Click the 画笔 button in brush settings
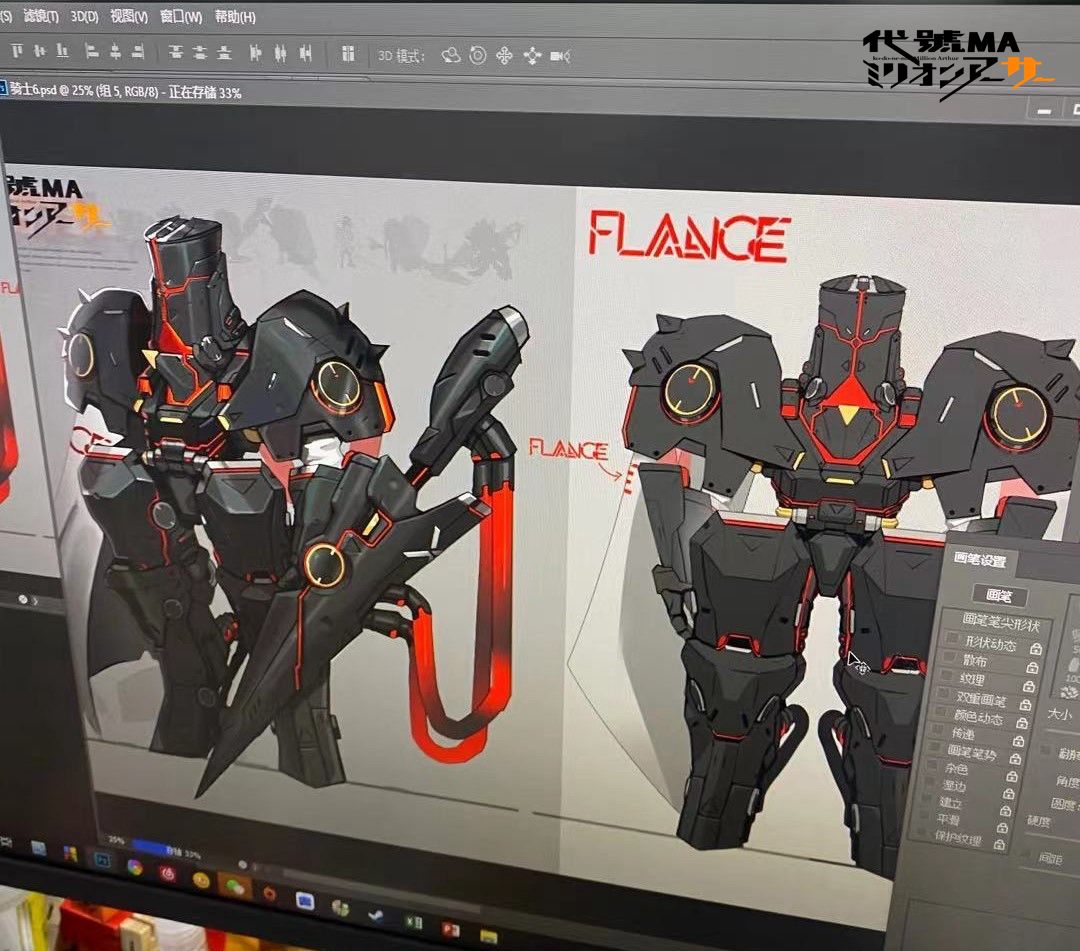 click(x=999, y=596)
